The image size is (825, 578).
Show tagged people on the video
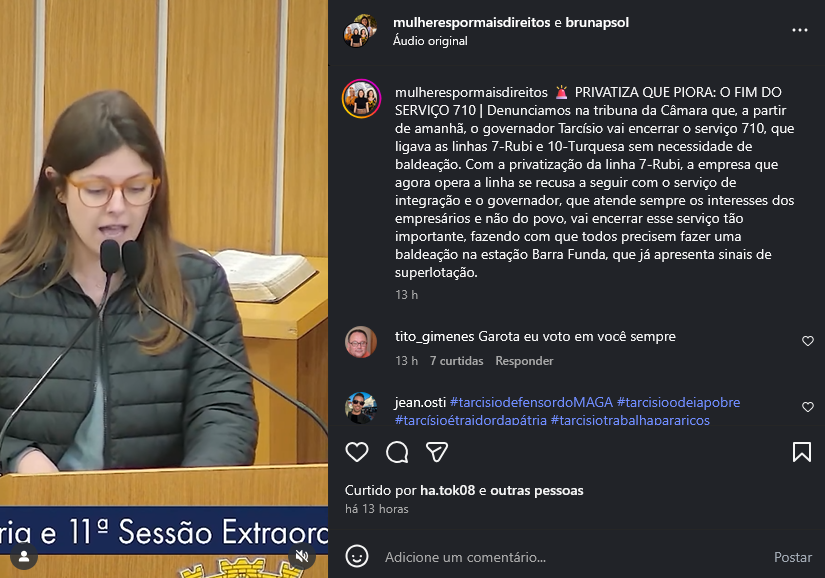[x=24, y=556]
